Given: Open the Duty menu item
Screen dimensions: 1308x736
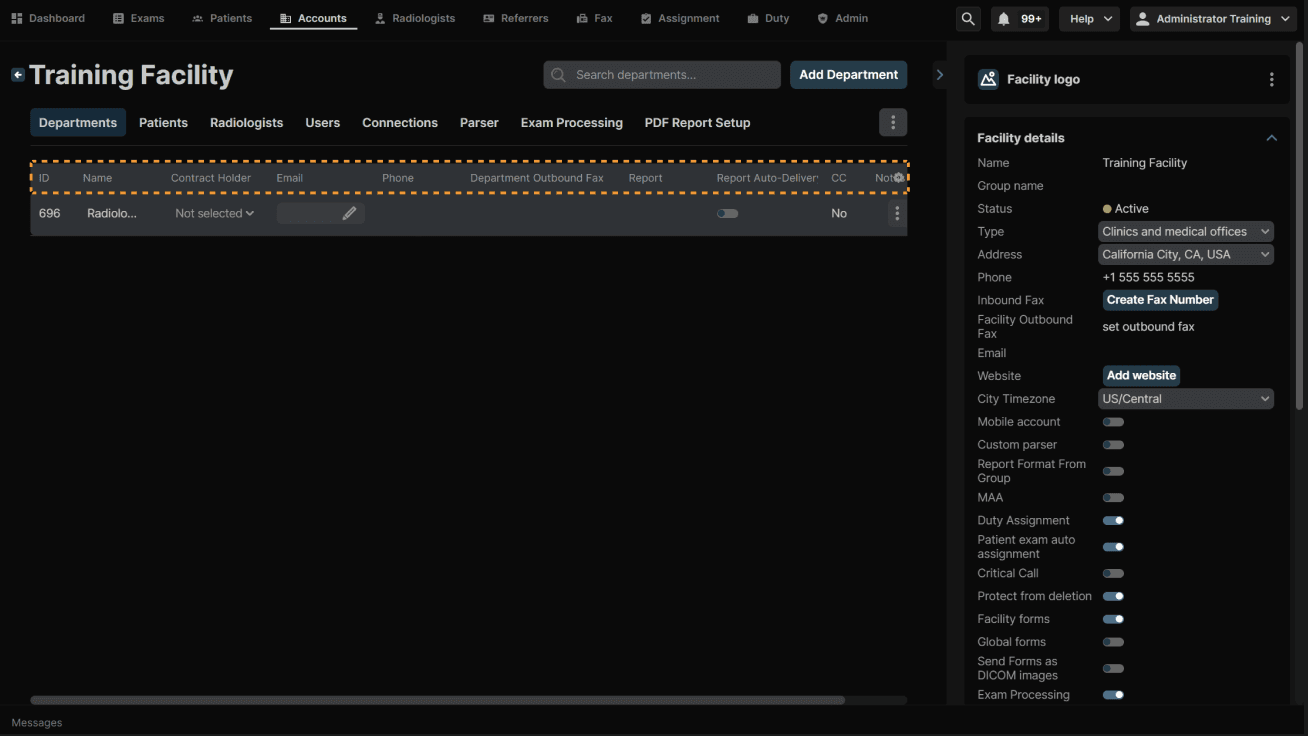Looking at the screenshot, I should click(768, 19).
